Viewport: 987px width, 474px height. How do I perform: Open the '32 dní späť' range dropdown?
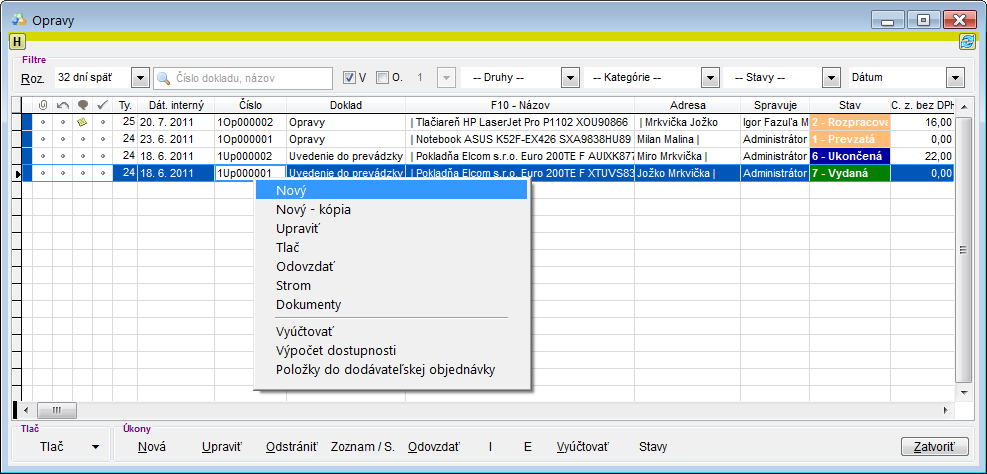[x=139, y=78]
